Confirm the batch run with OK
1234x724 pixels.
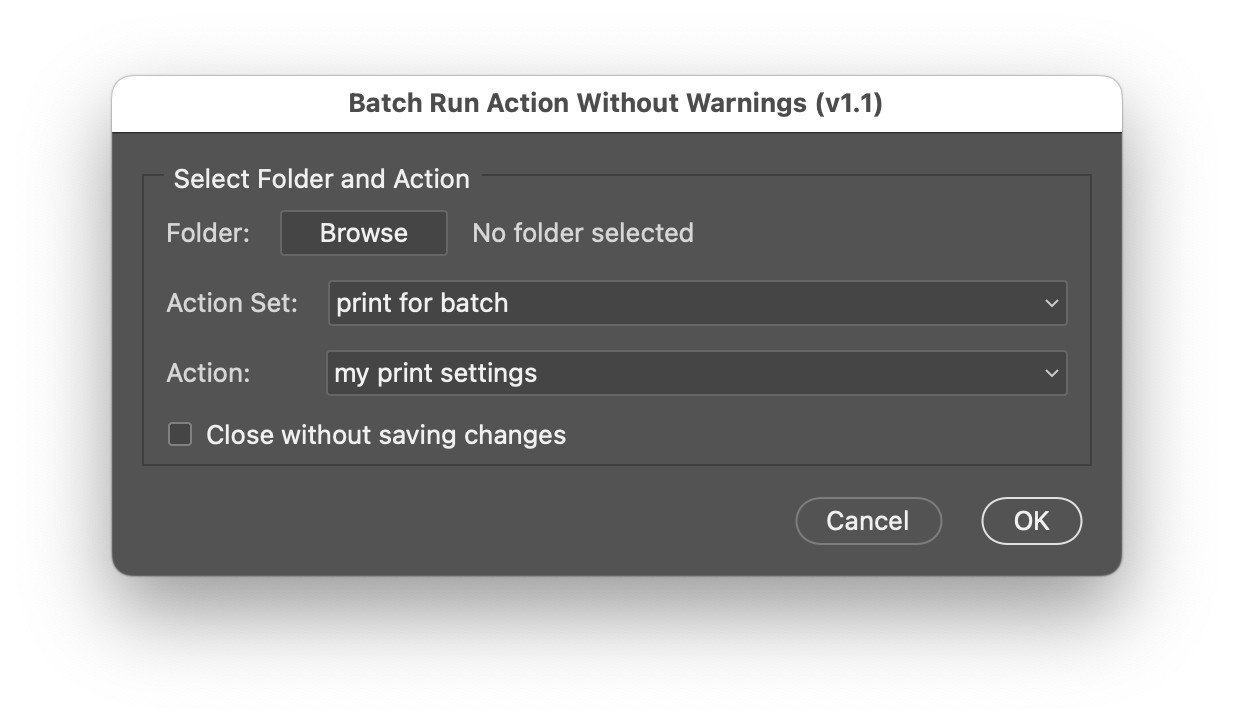coord(1031,520)
